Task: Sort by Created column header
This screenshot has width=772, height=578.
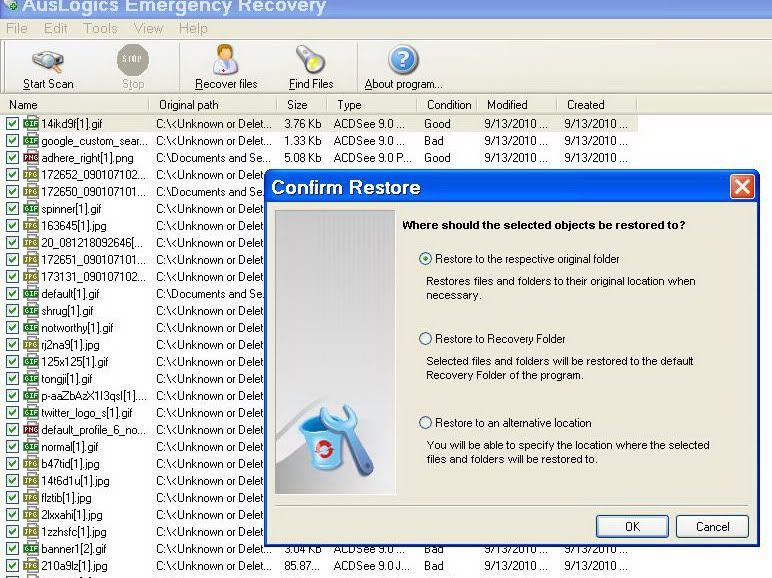Action: pos(597,105)
